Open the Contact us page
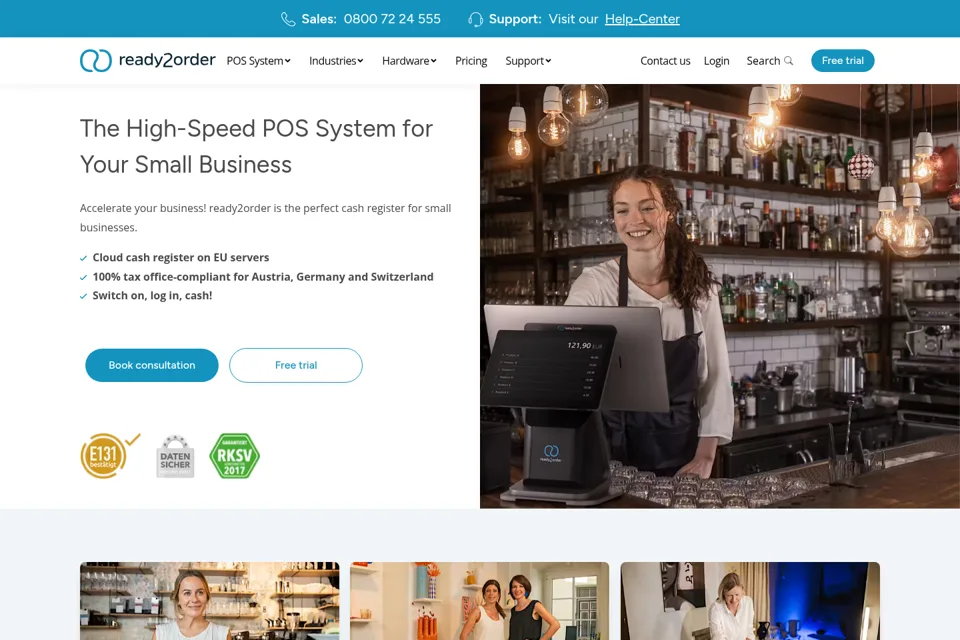 (x=665, y=61)
